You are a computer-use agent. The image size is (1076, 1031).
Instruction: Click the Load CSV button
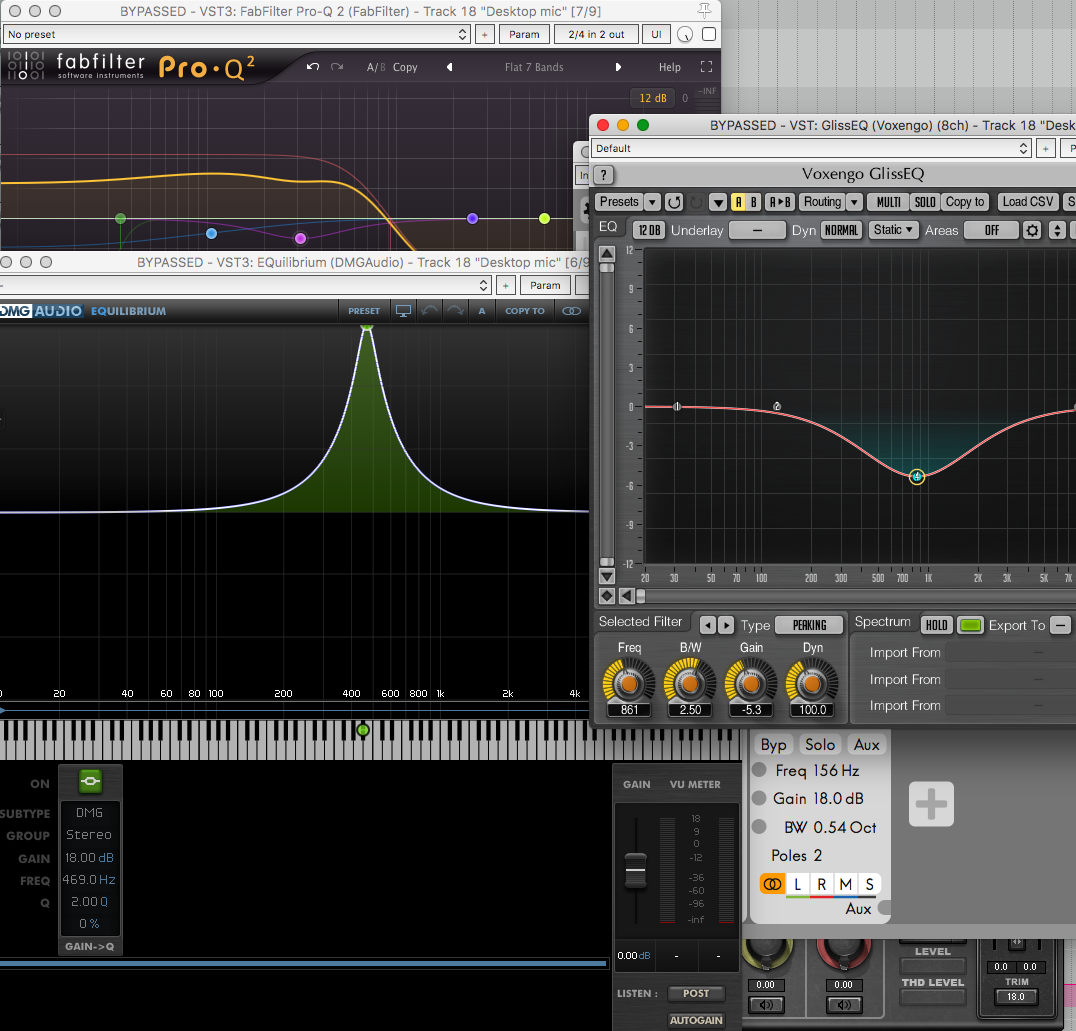click(1026, 202)
